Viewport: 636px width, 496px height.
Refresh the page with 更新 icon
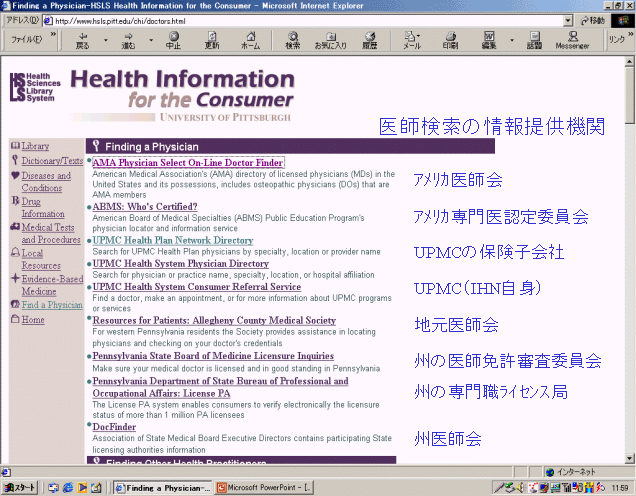point(212,40)
